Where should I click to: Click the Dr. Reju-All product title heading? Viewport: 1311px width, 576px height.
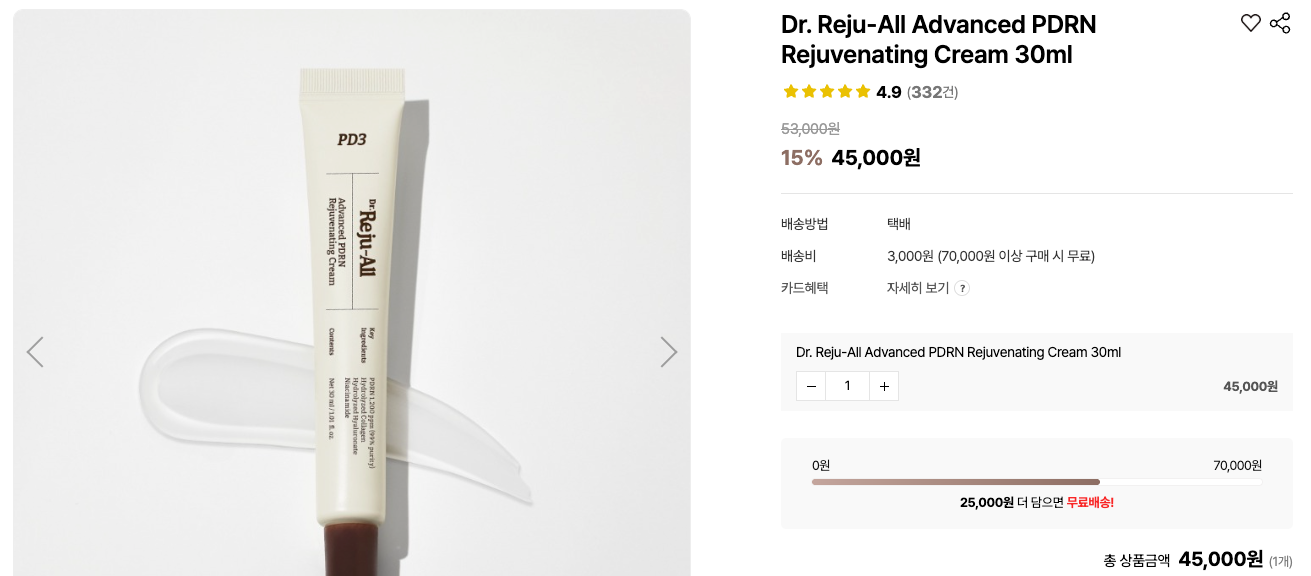pyautogui.click(x=938, y=40)
